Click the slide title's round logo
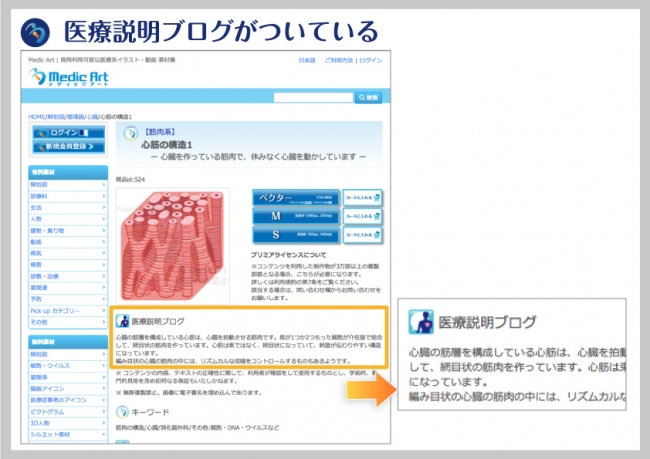Image resolution: width=650 pixels, height=459 pixels. 35,32
